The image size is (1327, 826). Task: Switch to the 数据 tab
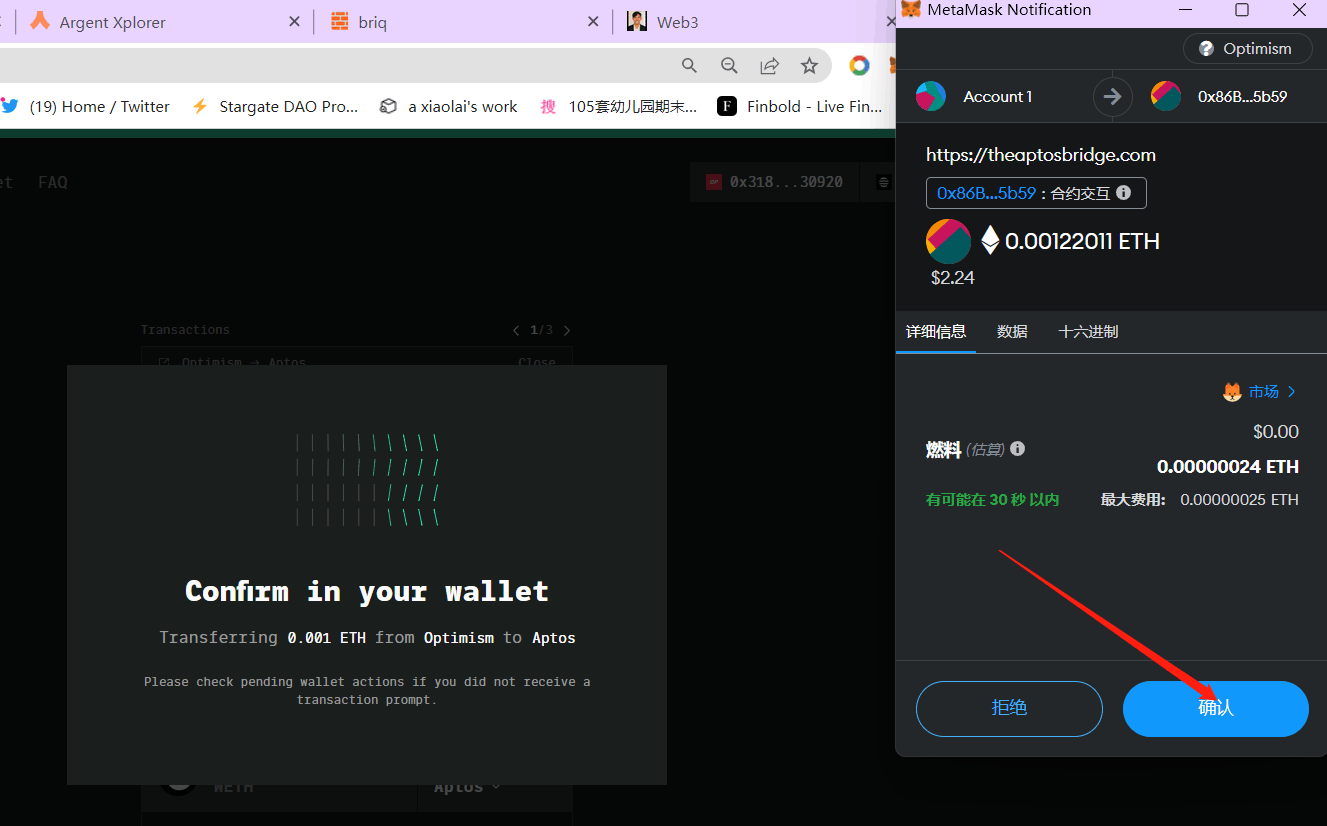tap(1012, 332)
